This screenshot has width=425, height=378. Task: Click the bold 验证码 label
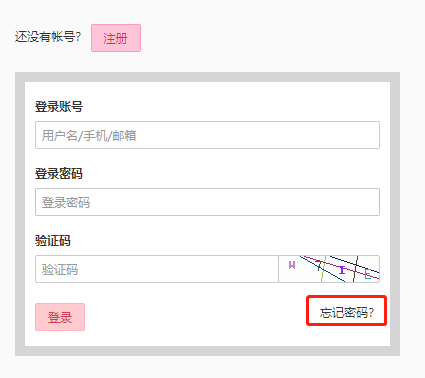(53, 240)
